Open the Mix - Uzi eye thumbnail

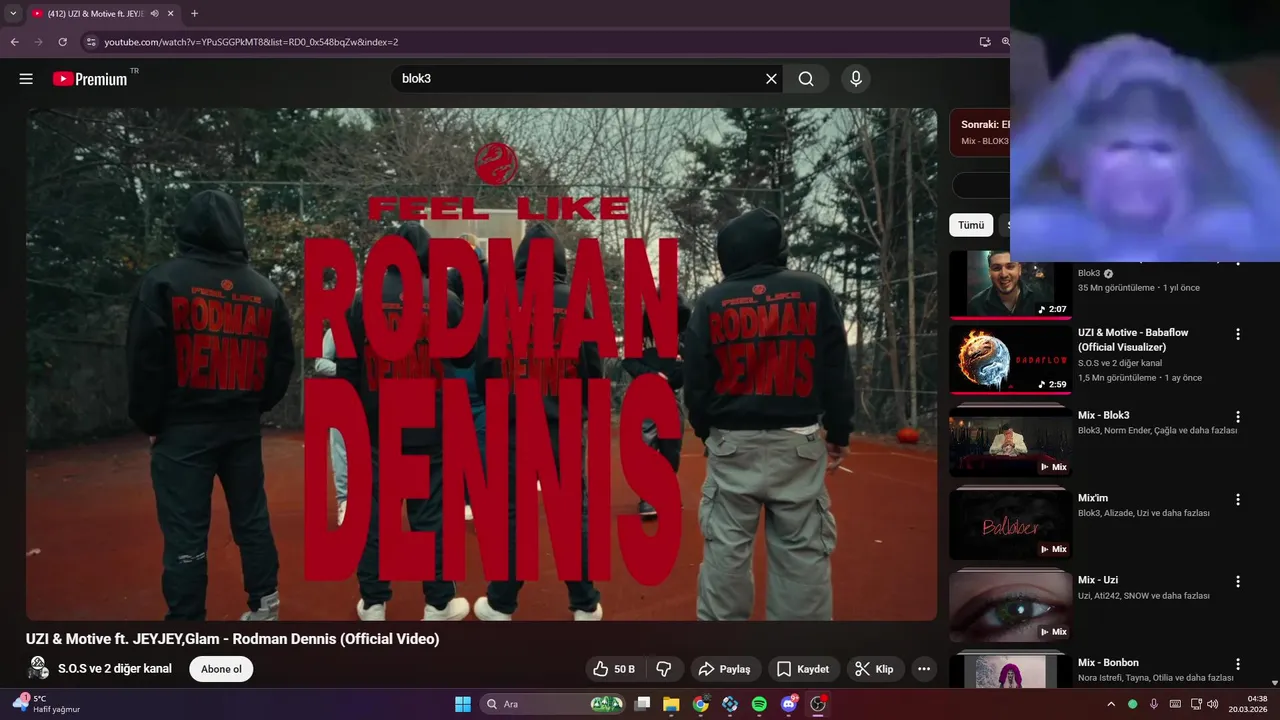point(1010,607)
